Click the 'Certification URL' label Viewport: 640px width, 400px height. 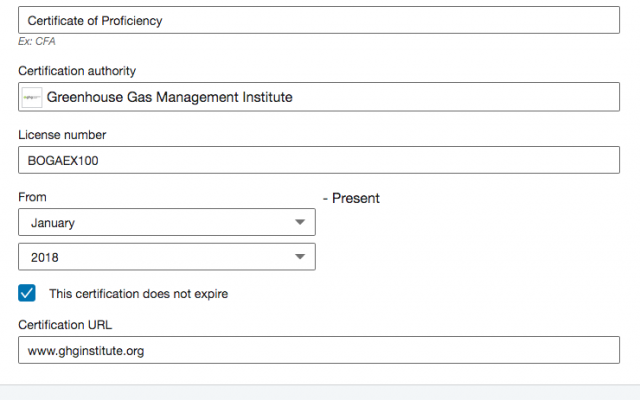point(65,325)
